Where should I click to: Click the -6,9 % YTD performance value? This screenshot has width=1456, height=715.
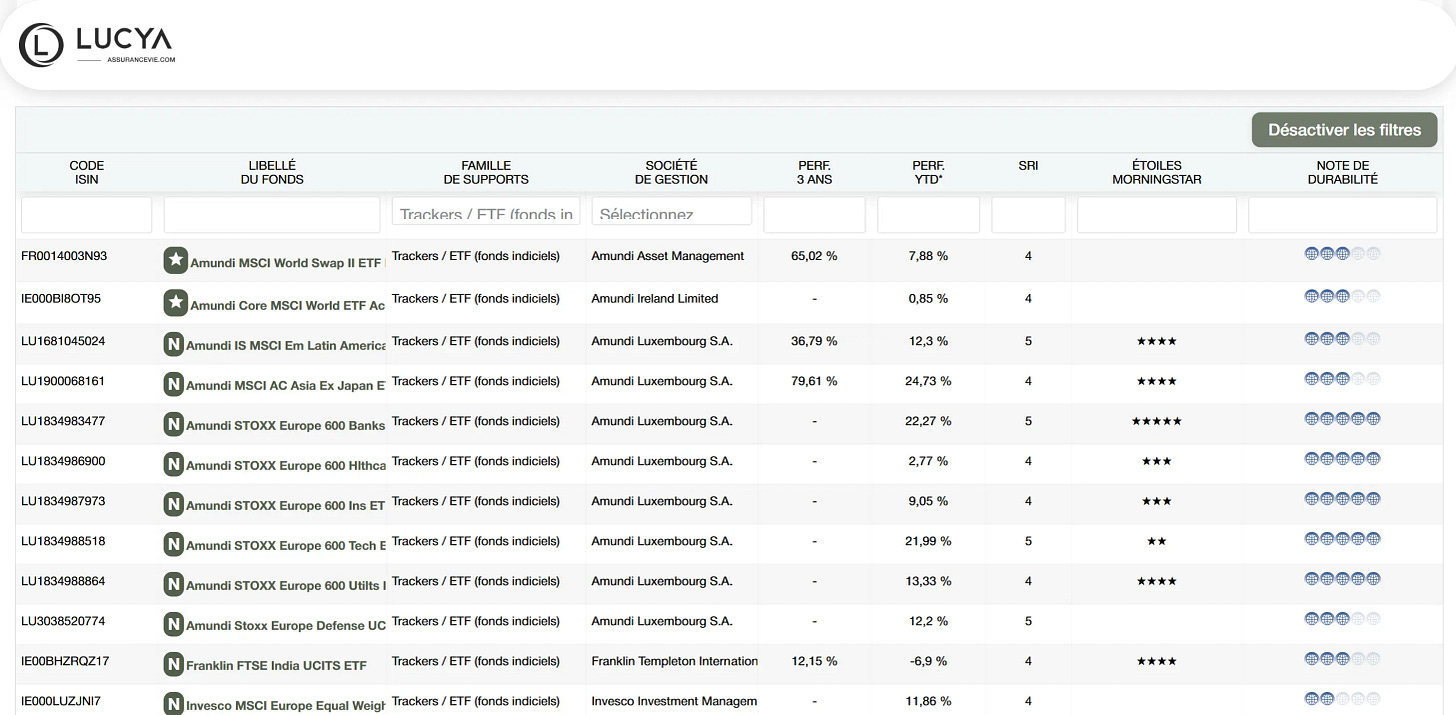pyautogui.click(x=928, y=661)
